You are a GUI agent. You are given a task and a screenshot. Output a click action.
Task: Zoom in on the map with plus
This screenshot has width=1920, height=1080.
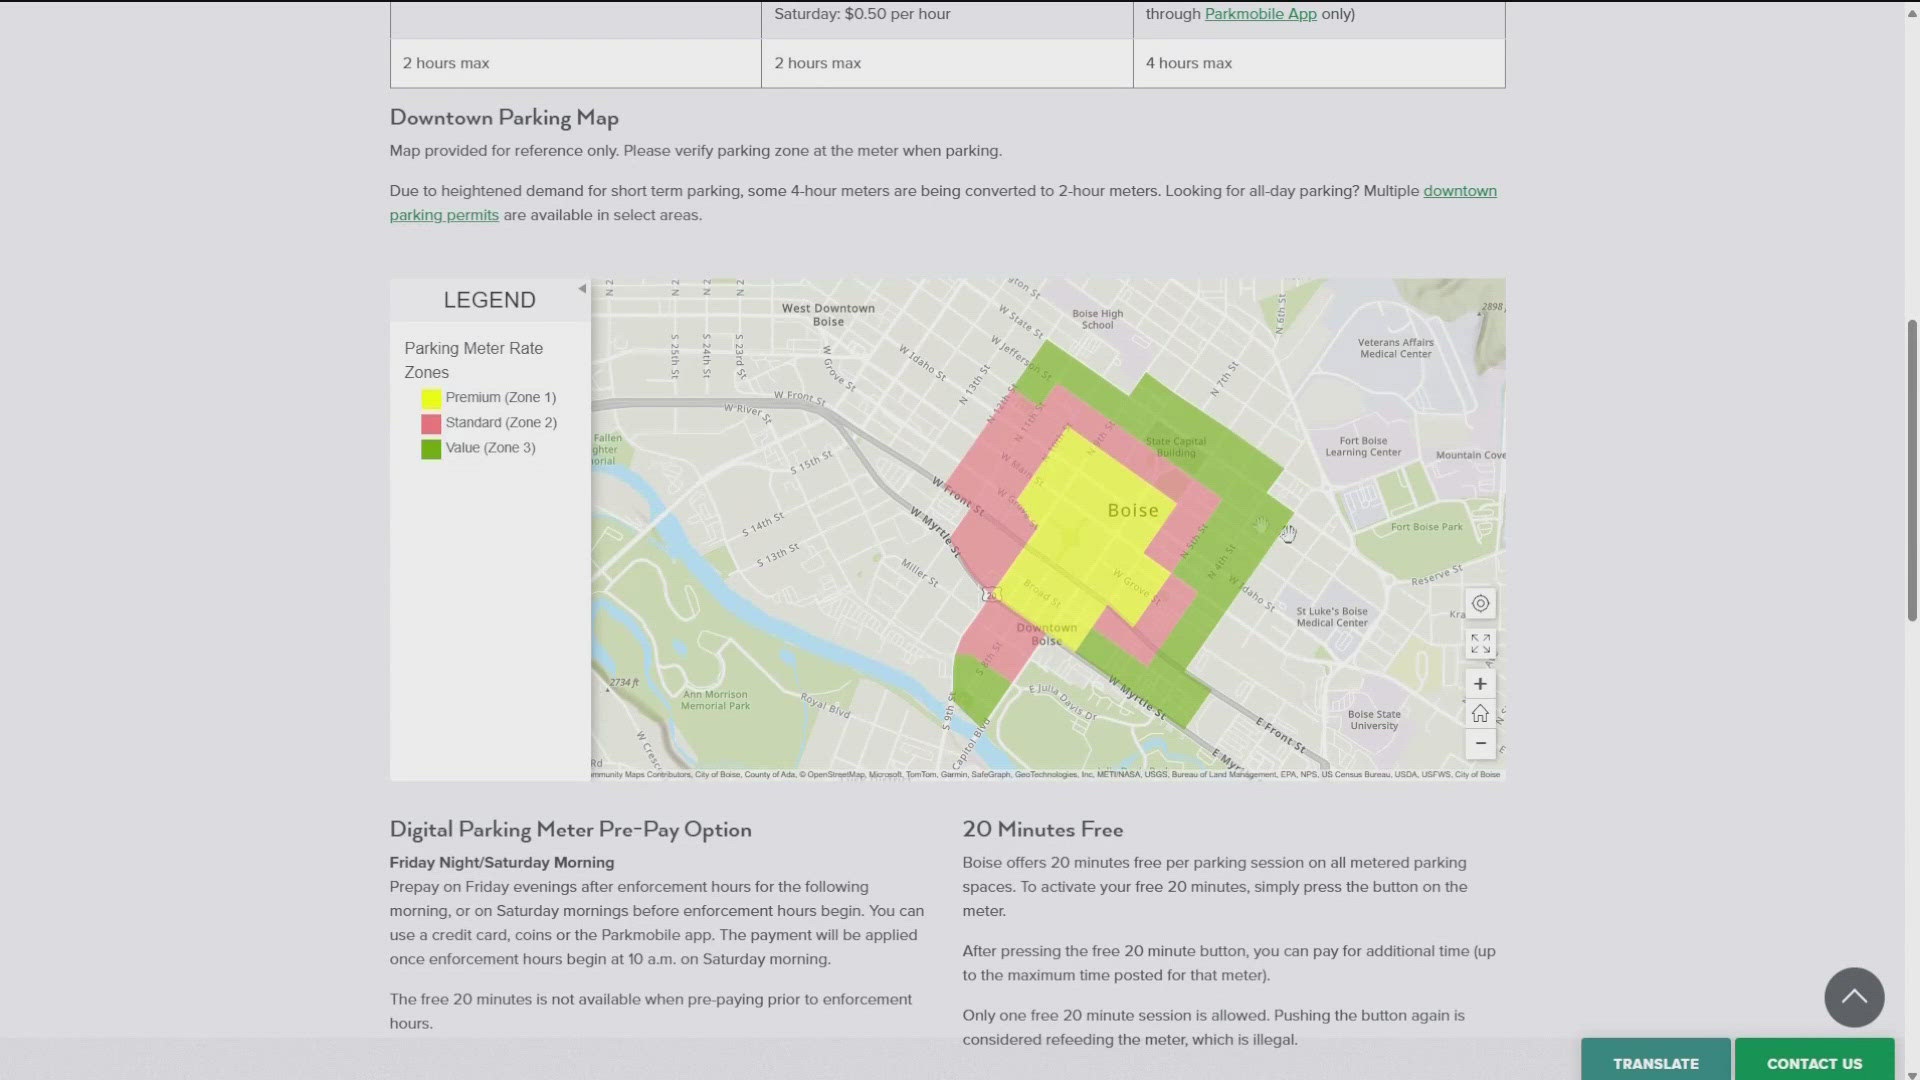1480,684
